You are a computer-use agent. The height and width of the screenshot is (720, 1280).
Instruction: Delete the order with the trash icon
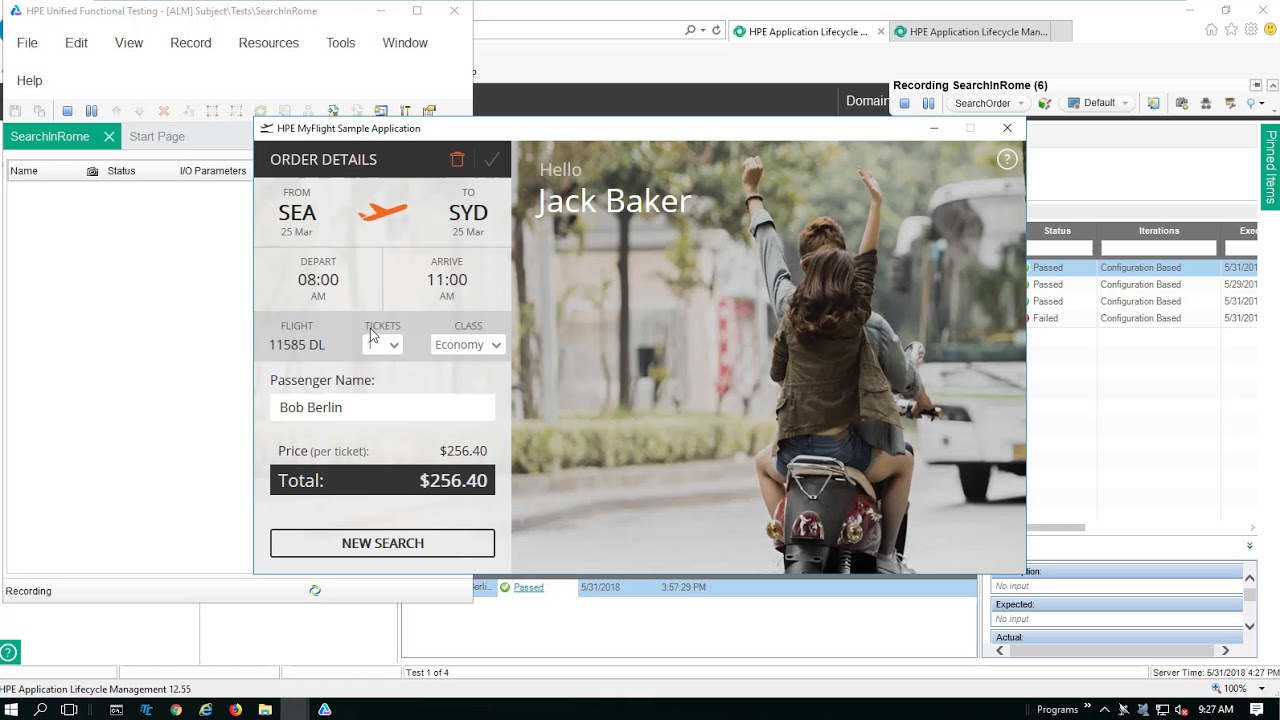coord(457,159)
